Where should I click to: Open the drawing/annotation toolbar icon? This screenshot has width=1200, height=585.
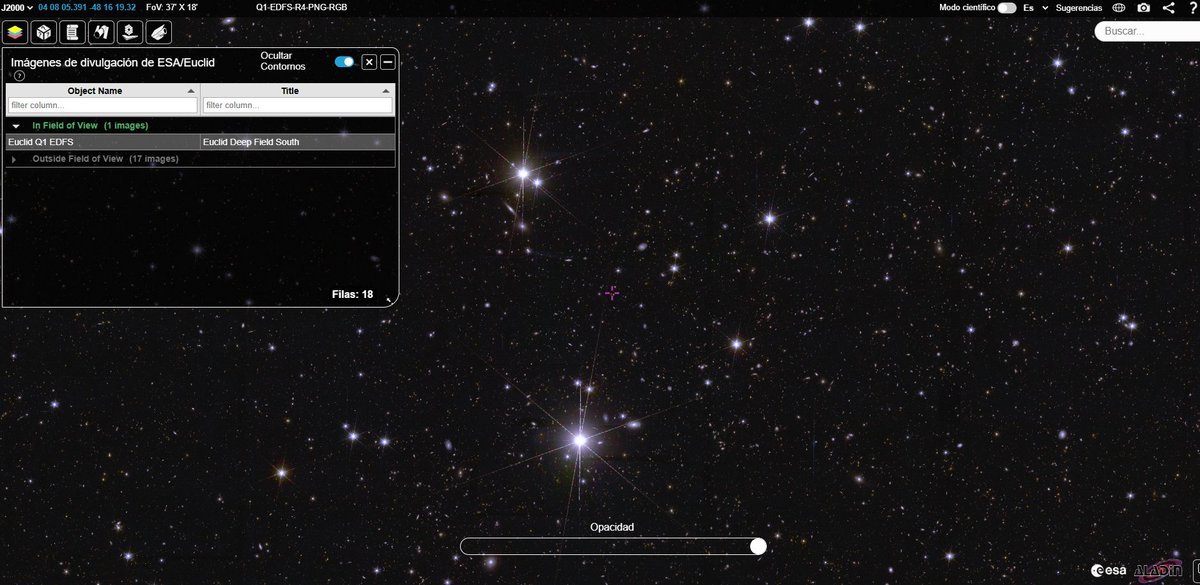(x=158, y=32)
